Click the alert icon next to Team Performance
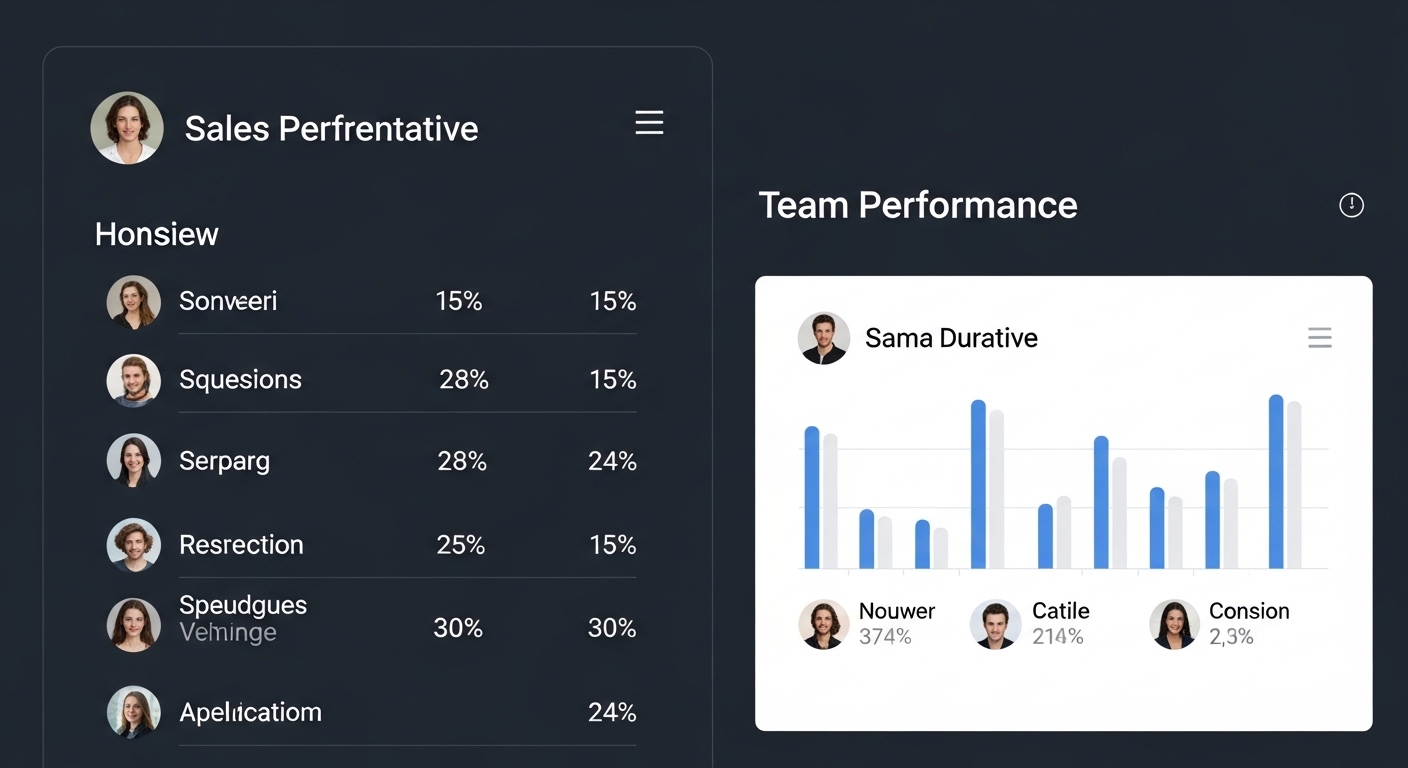 pos(1351,205)
